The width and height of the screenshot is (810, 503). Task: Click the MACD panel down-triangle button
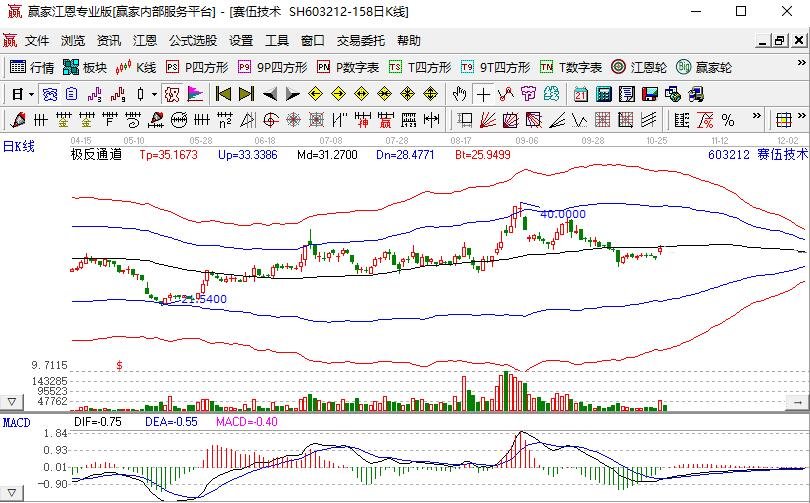(x=11, y=493)
